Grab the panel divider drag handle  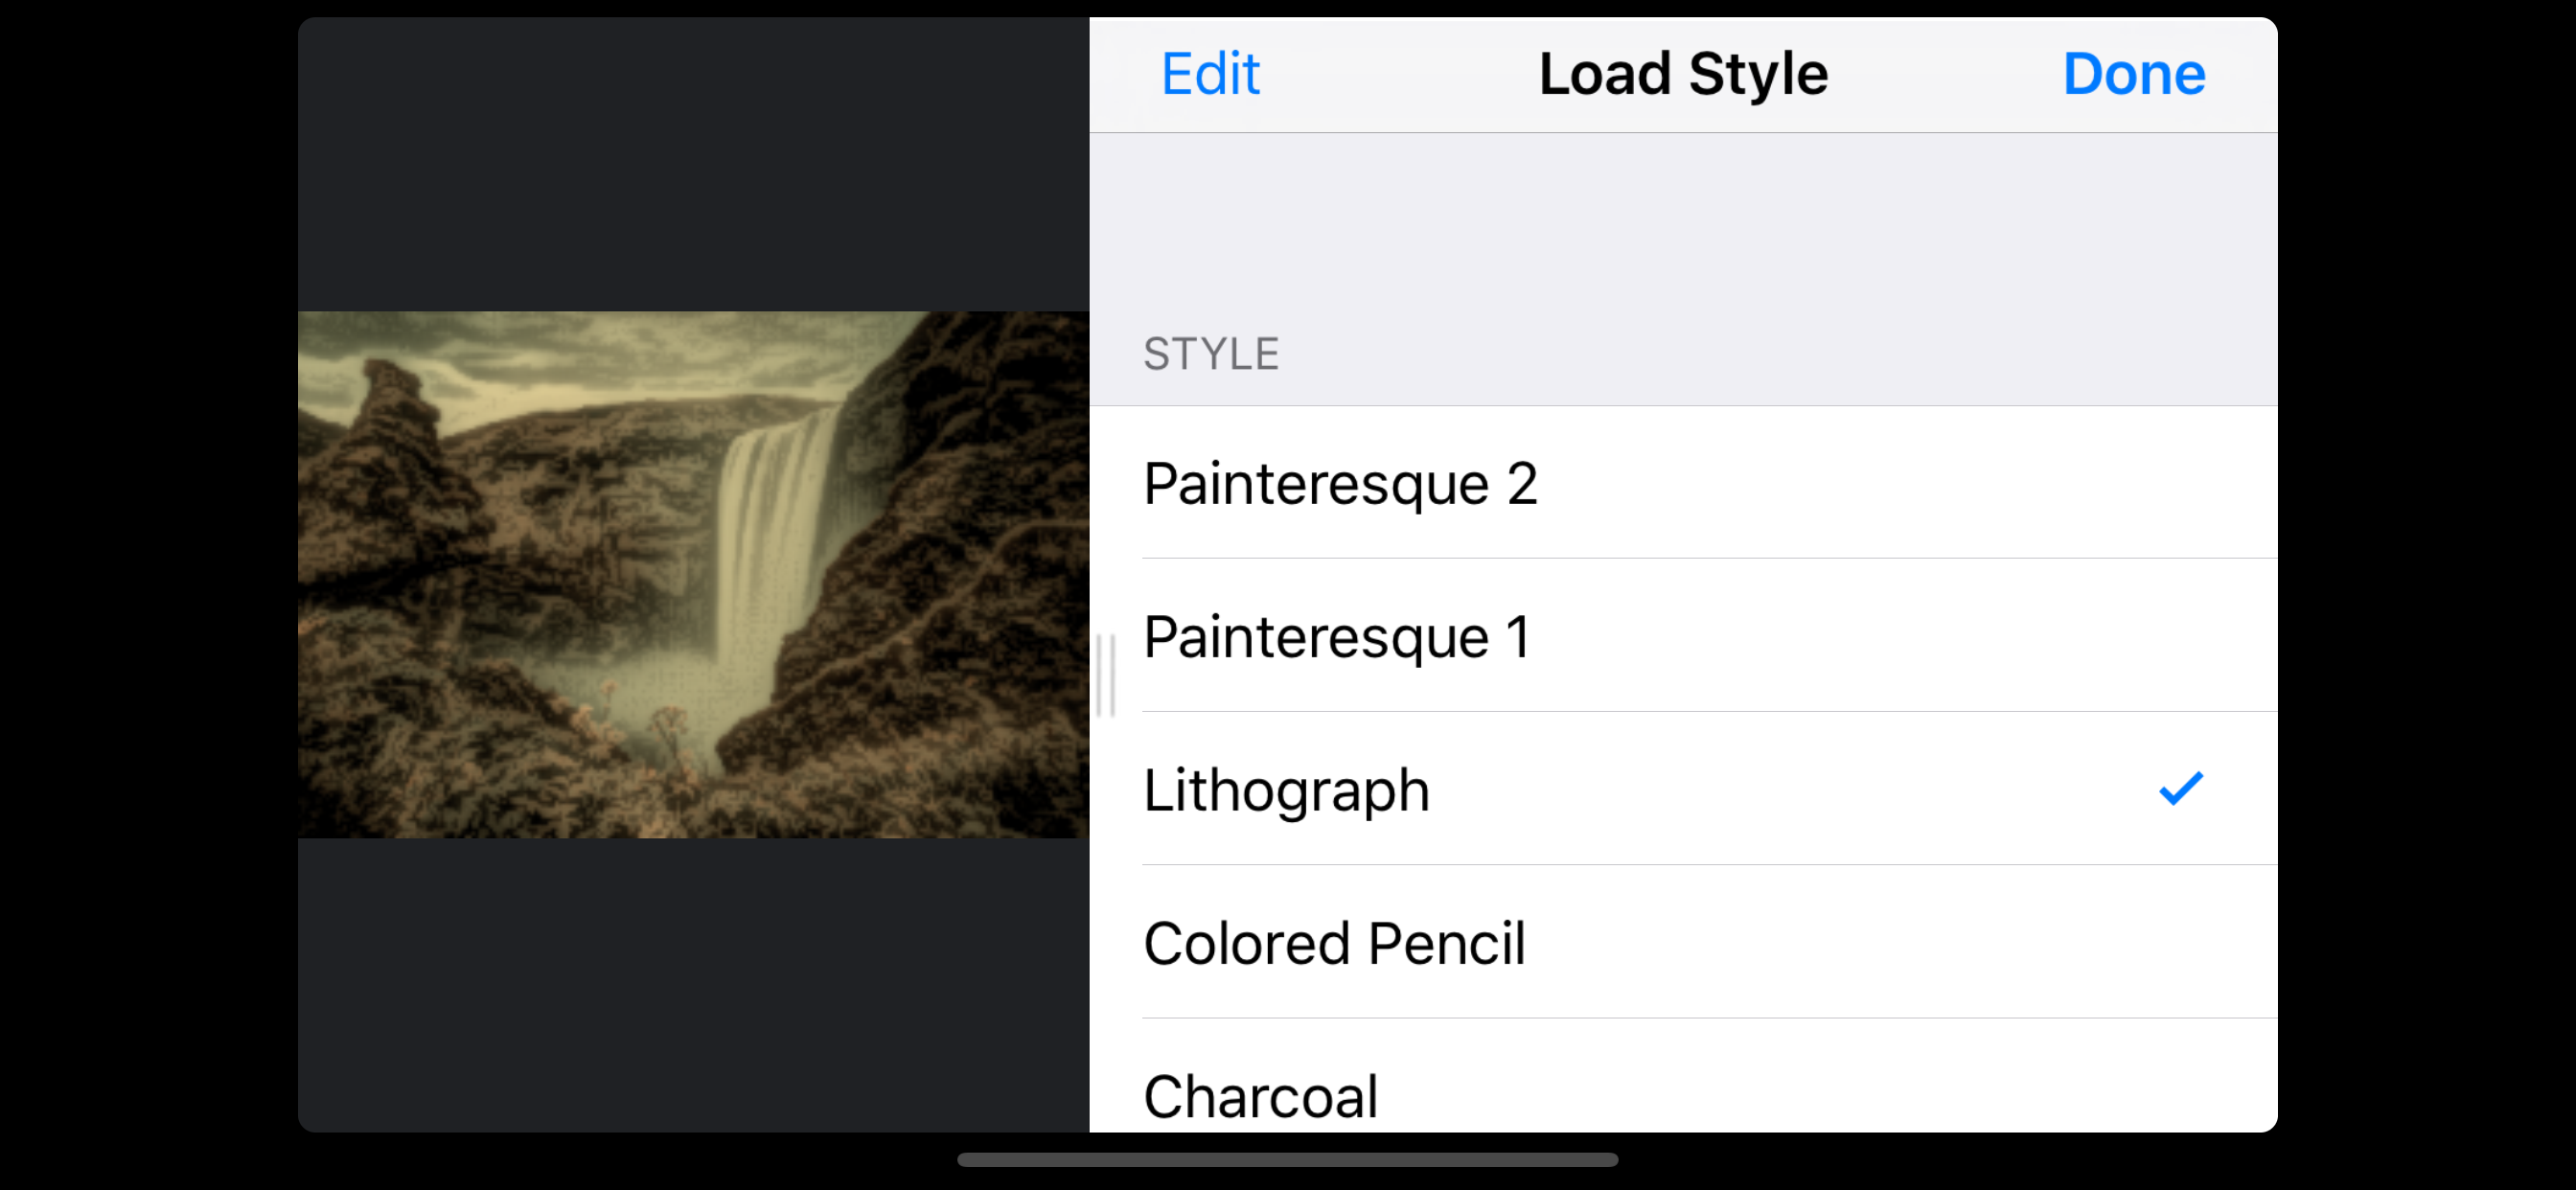click(1105, 675)
